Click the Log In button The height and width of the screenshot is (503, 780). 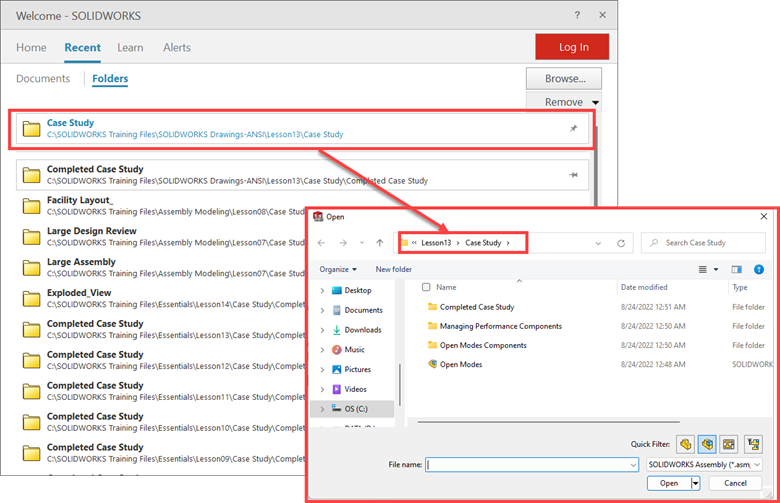573,47
